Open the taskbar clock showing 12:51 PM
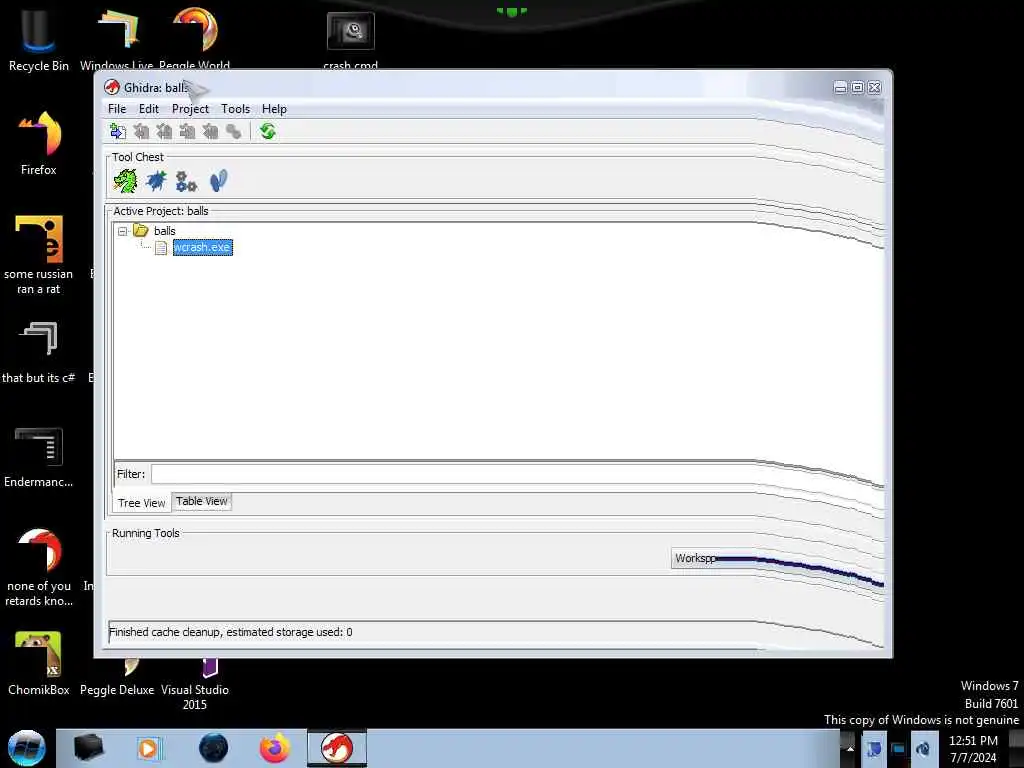Viewport: 1024px width, 768px height. [x=973, y=749]
